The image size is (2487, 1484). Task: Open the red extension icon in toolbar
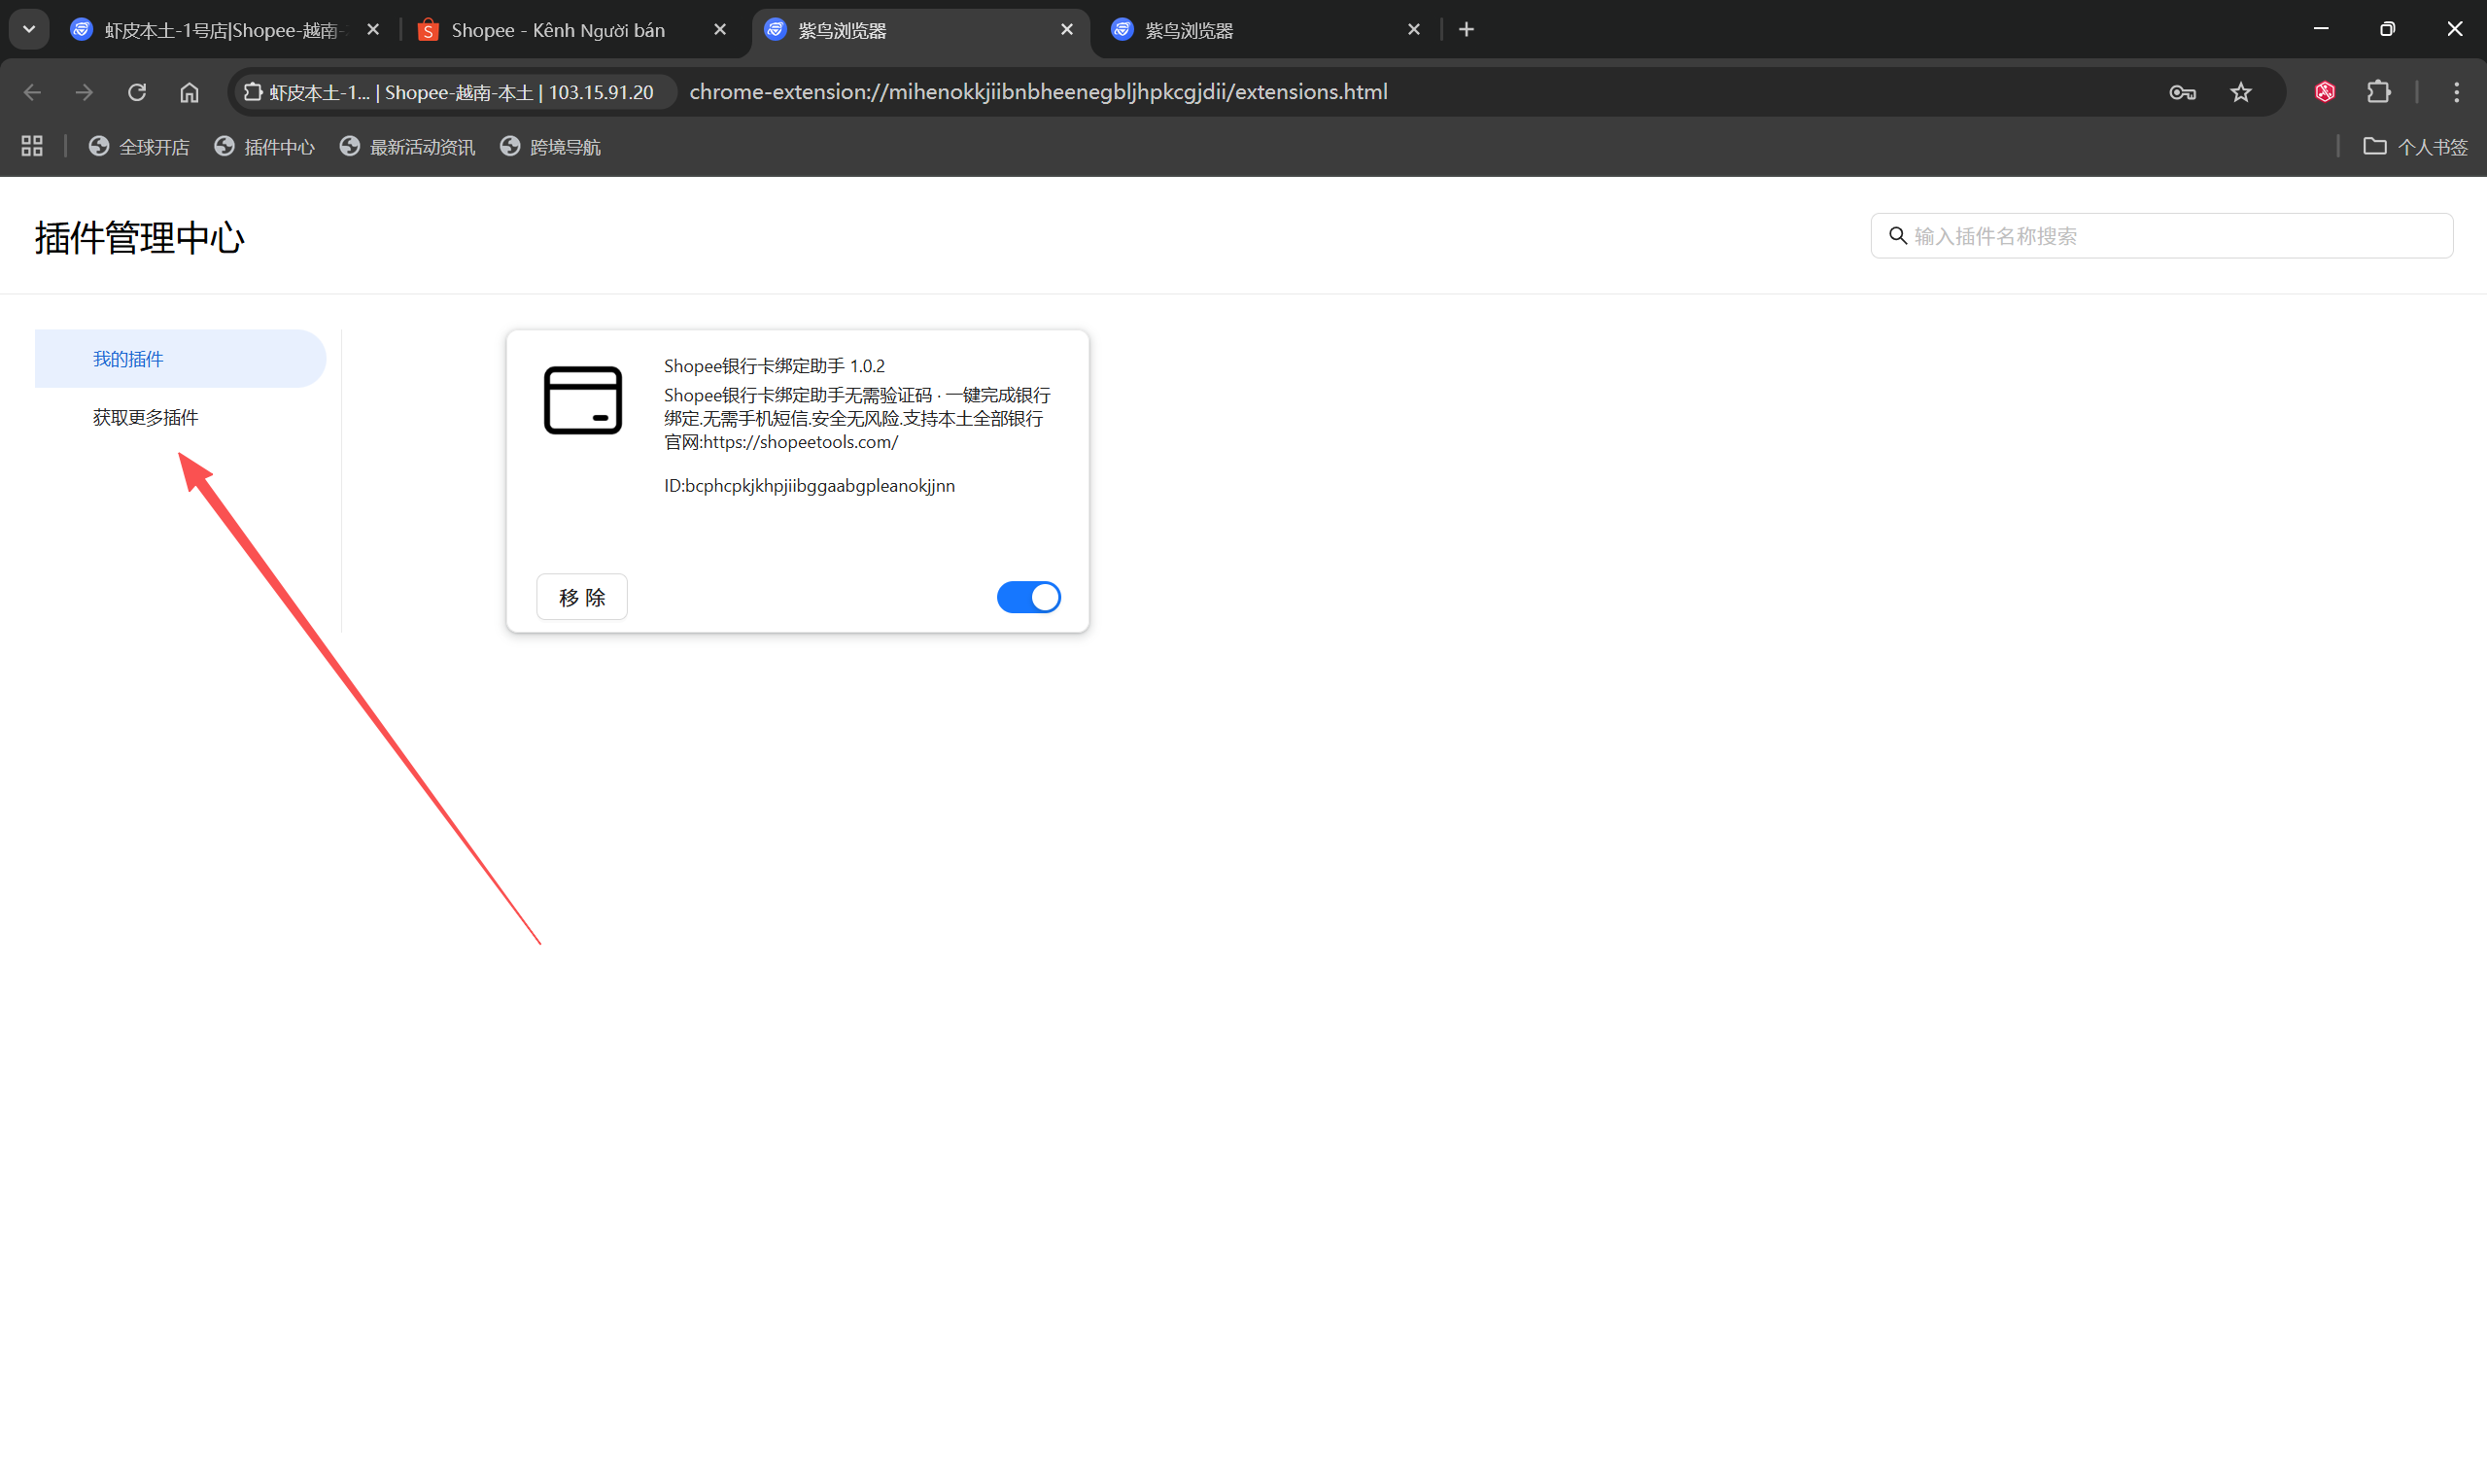pyautogui.click(x=2324, y=92)
